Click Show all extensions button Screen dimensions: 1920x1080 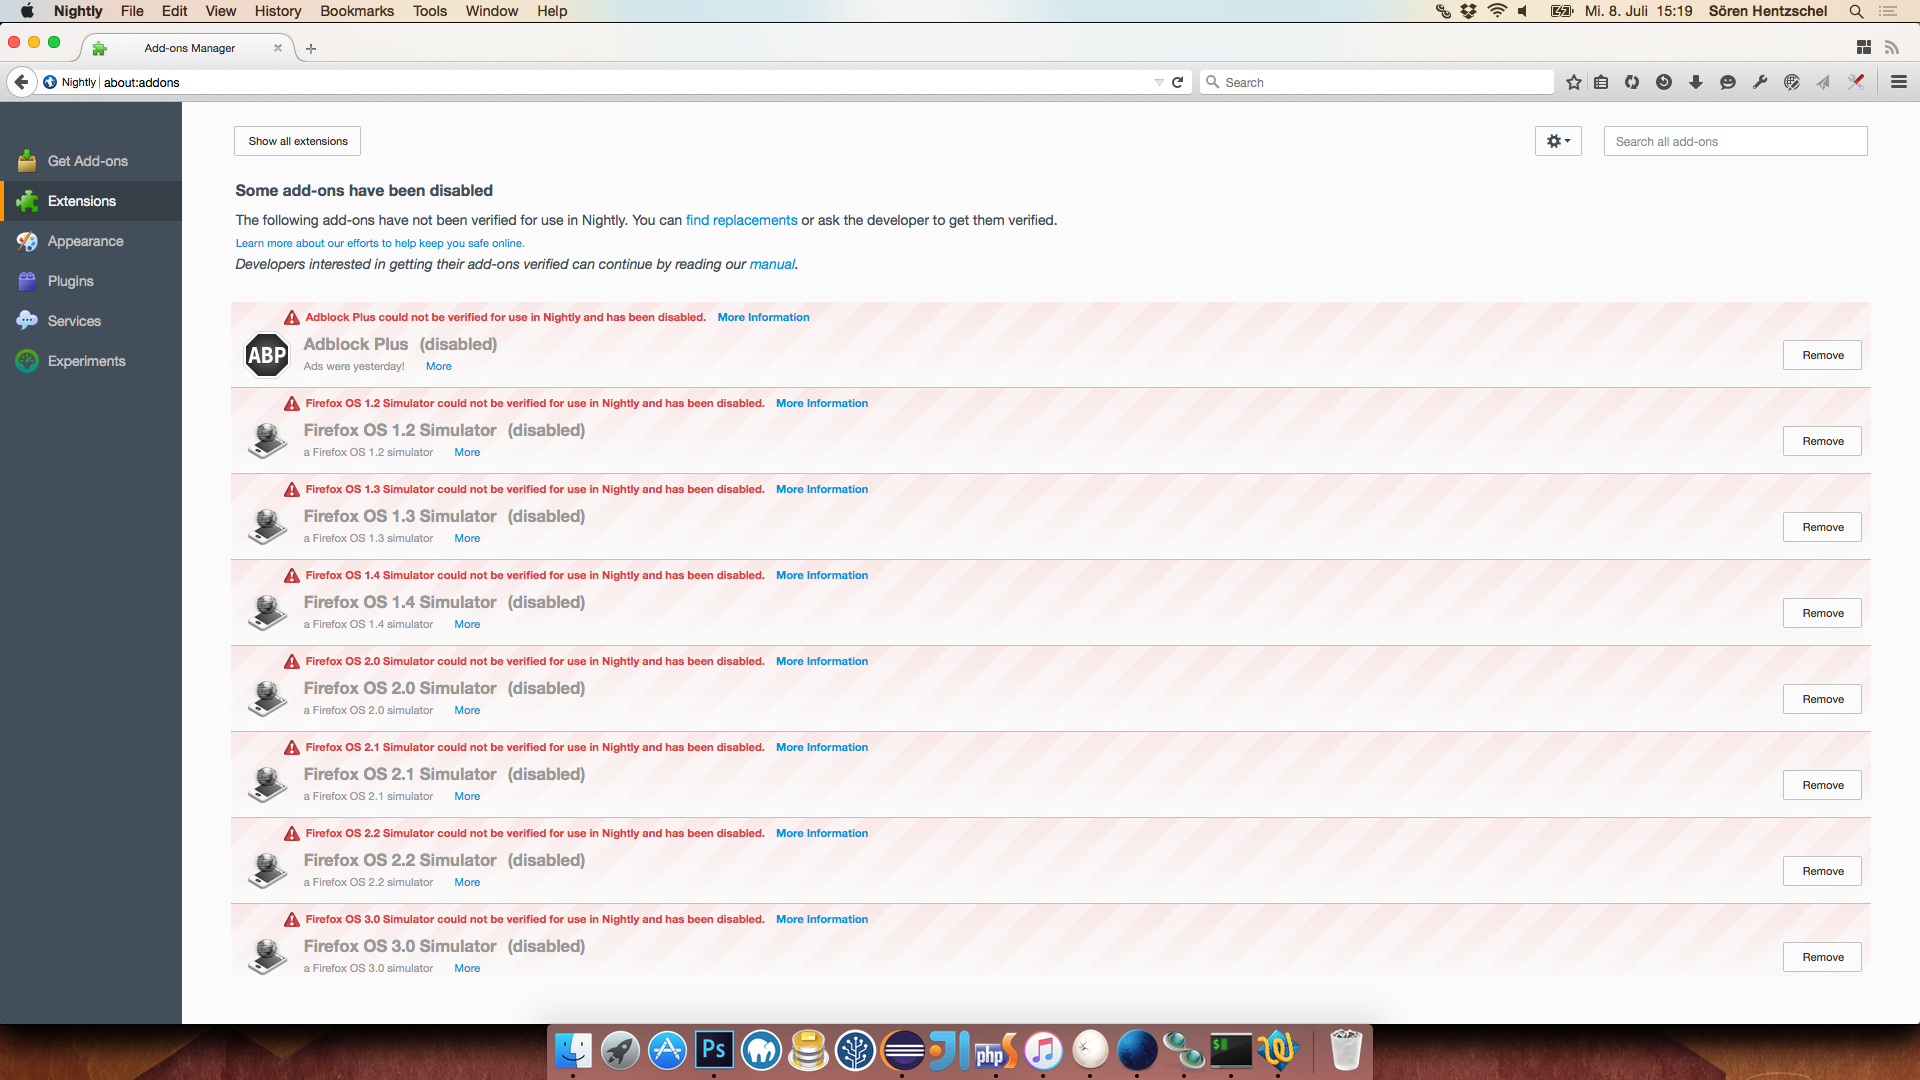pyautogui.click(x=297, y=141)
